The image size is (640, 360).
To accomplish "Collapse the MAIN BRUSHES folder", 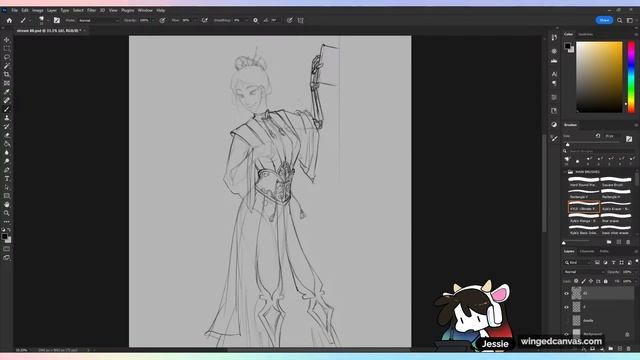I will [565, 172].
